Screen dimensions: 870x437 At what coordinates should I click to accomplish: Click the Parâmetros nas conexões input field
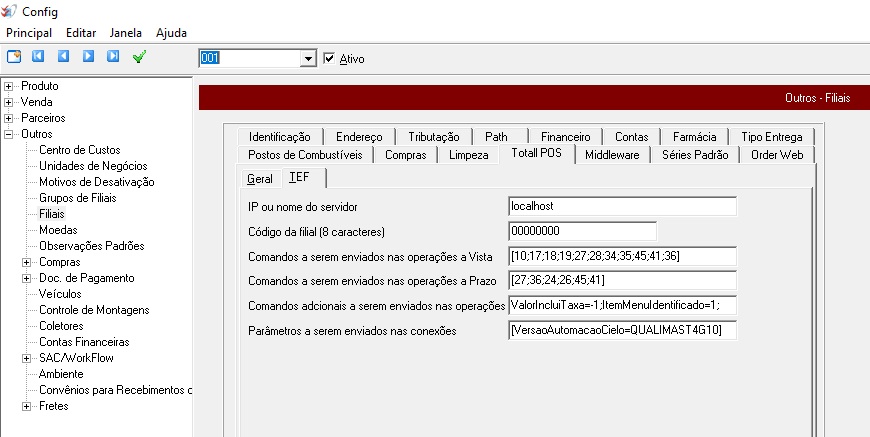click(x=622, y=331)
